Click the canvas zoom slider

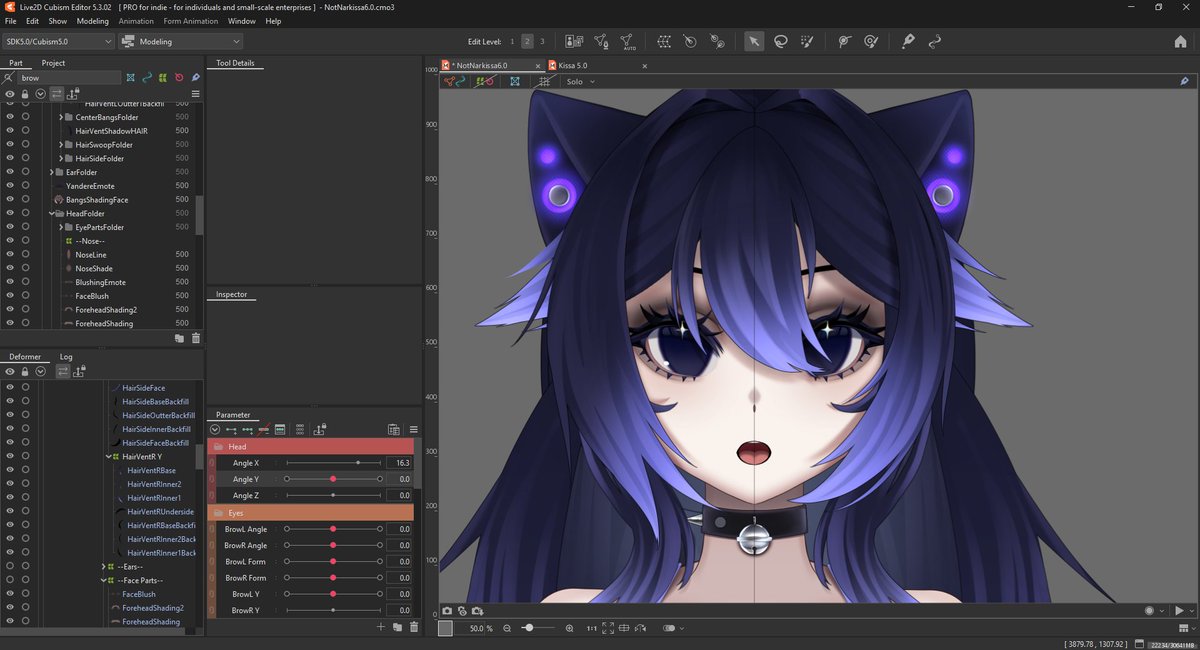[x=536, y=628]
